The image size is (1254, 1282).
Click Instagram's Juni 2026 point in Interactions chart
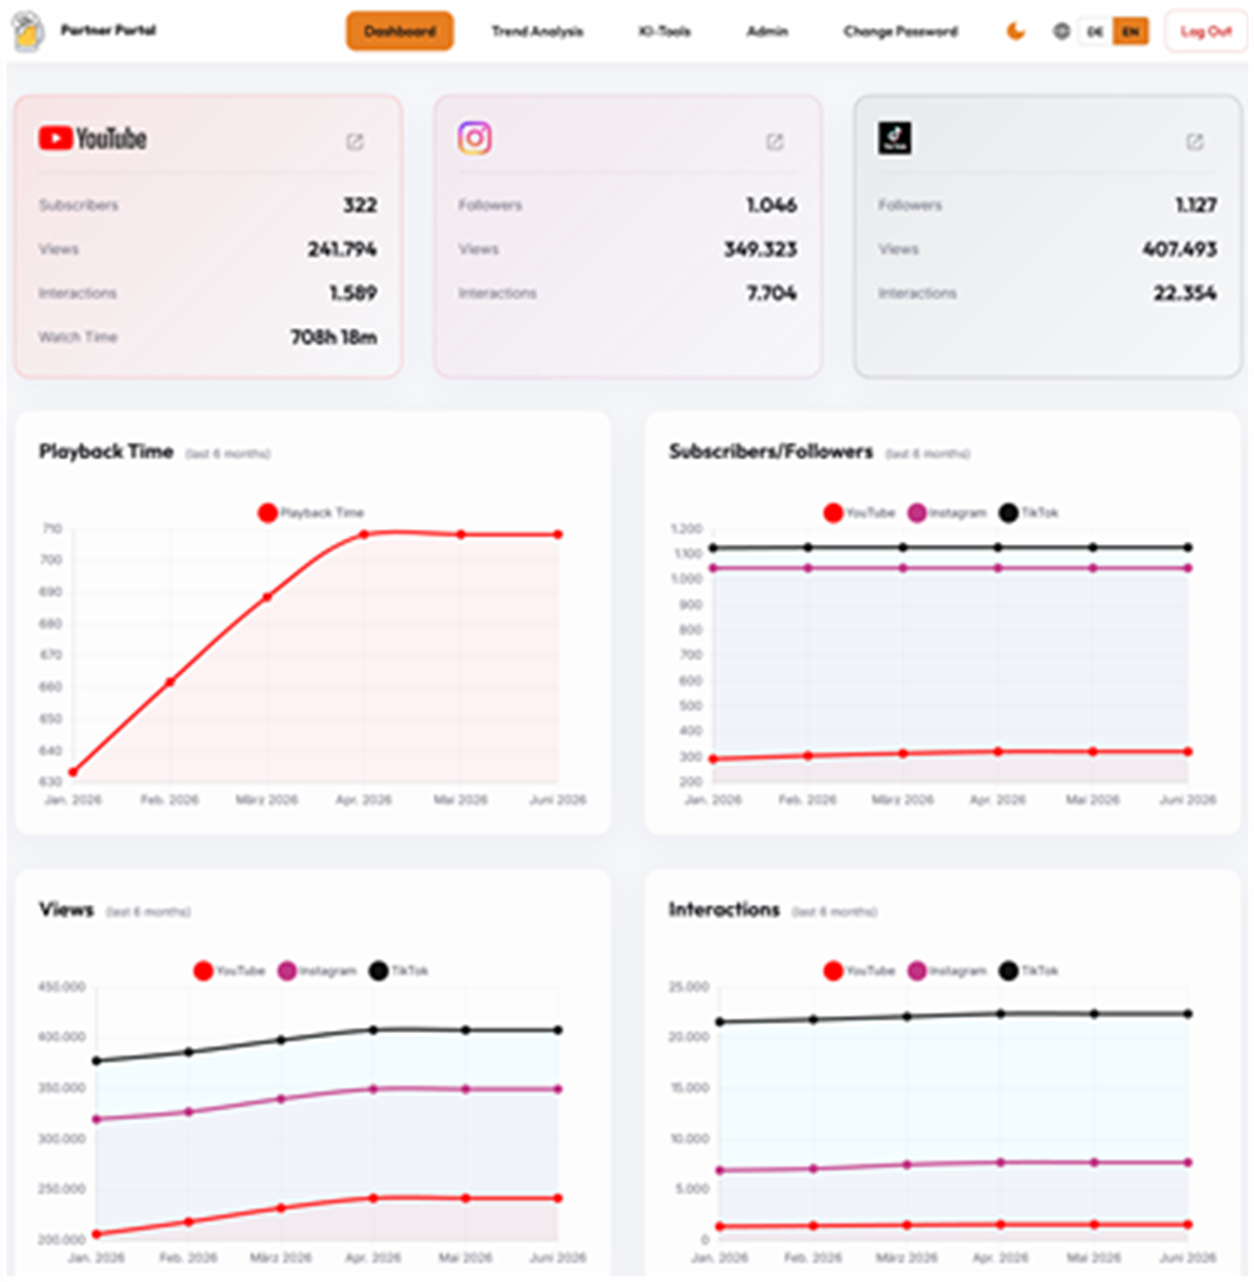[x=1188, y=1163]
